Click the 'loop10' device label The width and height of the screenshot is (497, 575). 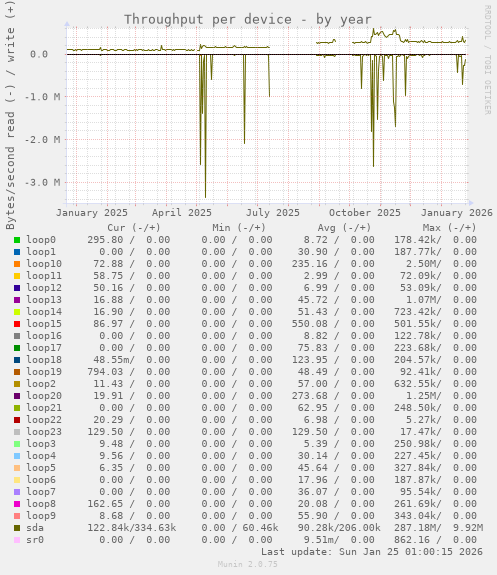44,264
